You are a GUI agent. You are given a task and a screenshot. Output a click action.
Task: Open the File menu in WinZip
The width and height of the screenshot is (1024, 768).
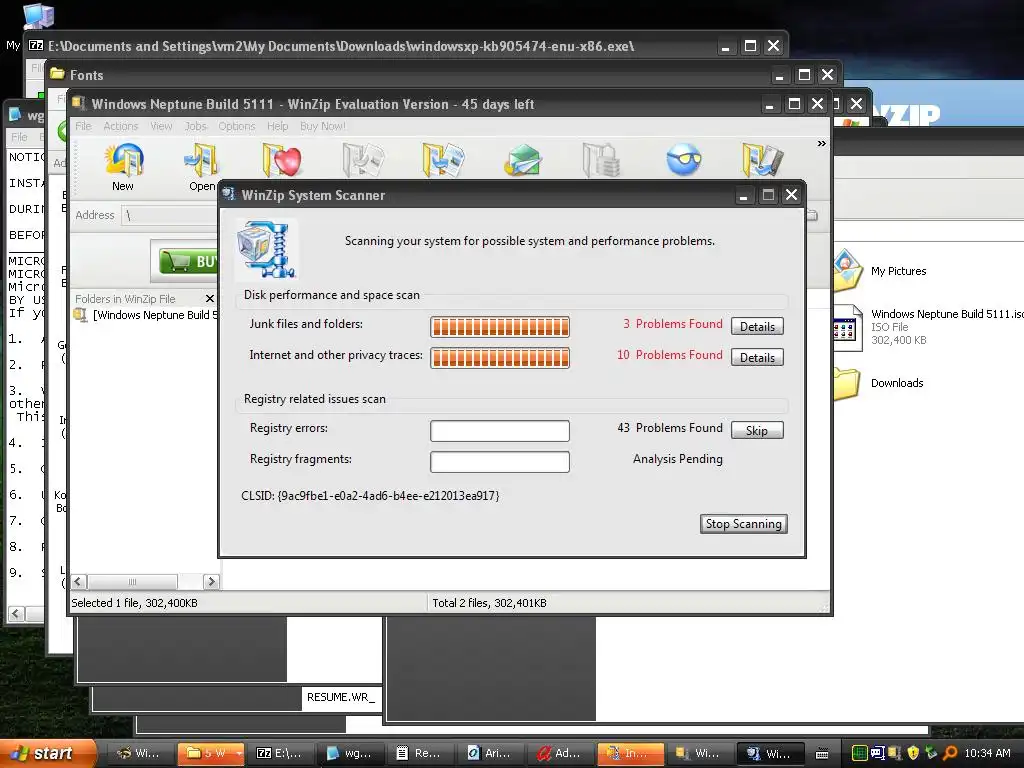point(83,126)
